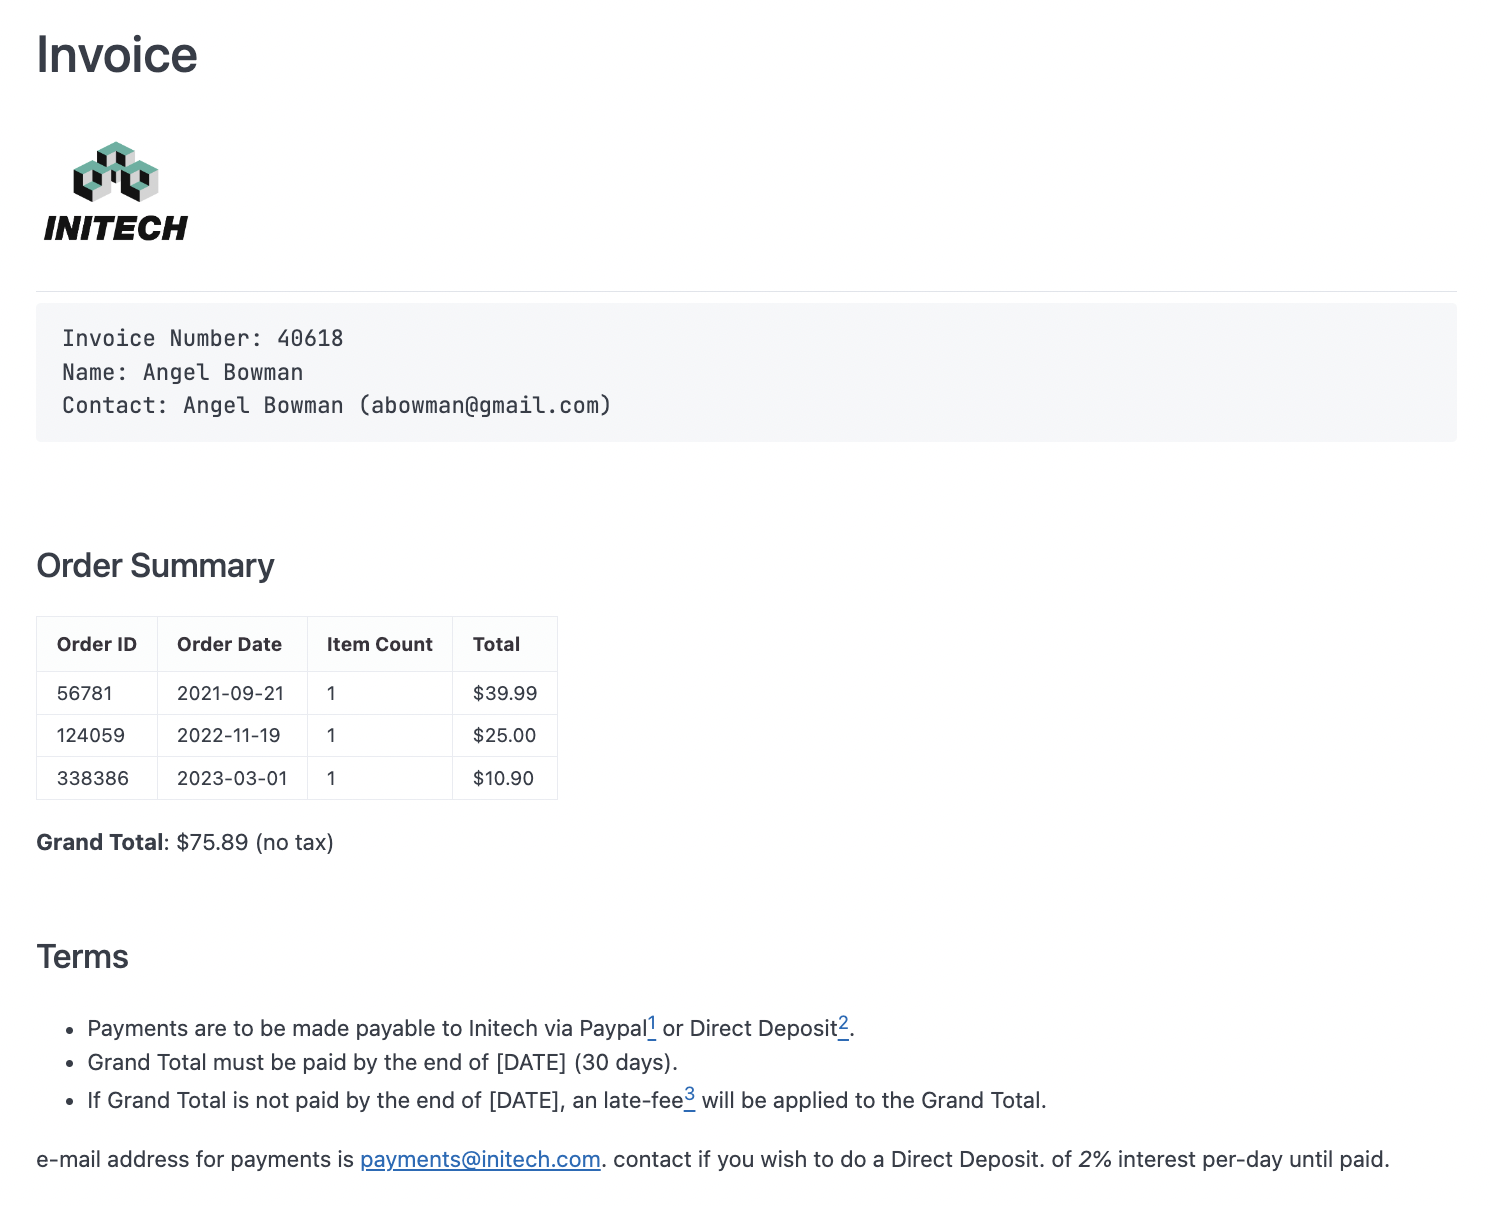The width and height of the screenshot is (1490, 1206).
Task: Click the name Angel Bowman
Action: point(222,371)
